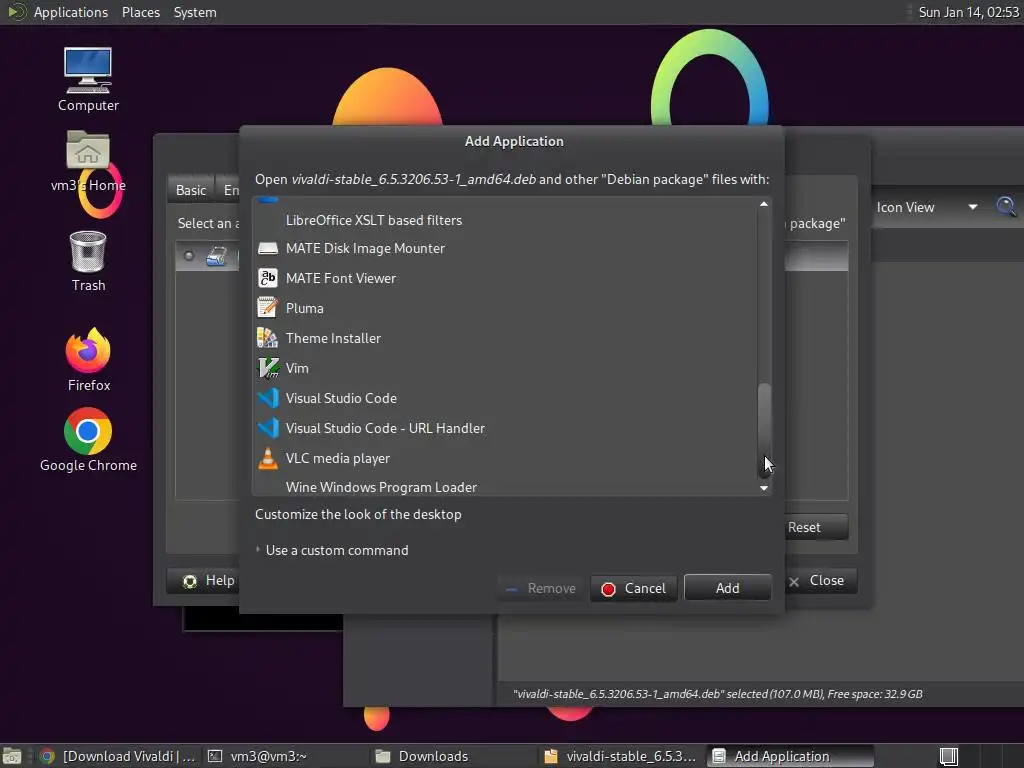The image size is (1024, 768).
Task: Open the Icon View dropdown
Action: tap(927, 207)
